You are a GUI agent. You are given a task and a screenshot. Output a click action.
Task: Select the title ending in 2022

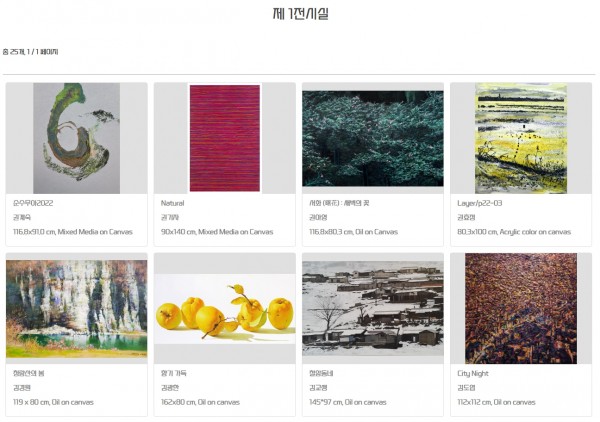[x=33, y=203]
